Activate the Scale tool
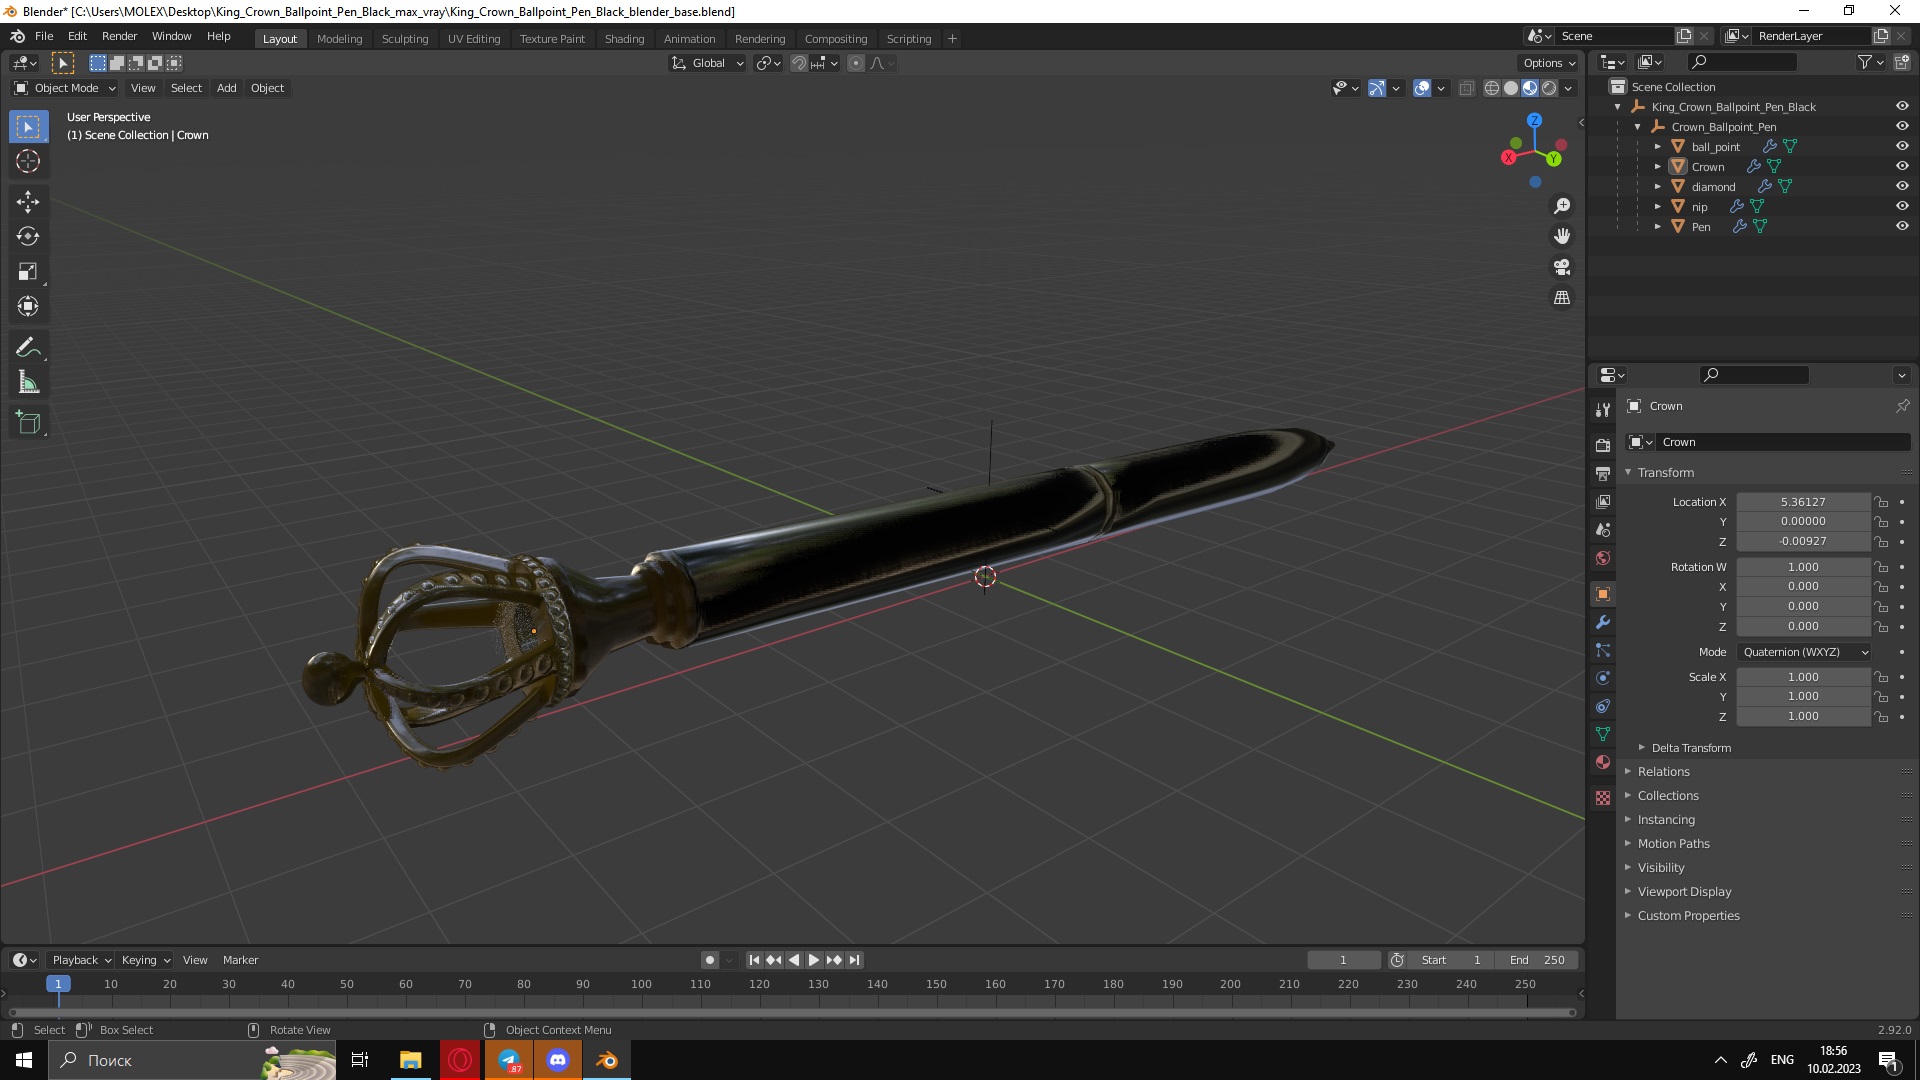Image resolution: width=1920 pixels, height=1080 pixels. click(x=28, y=272)
